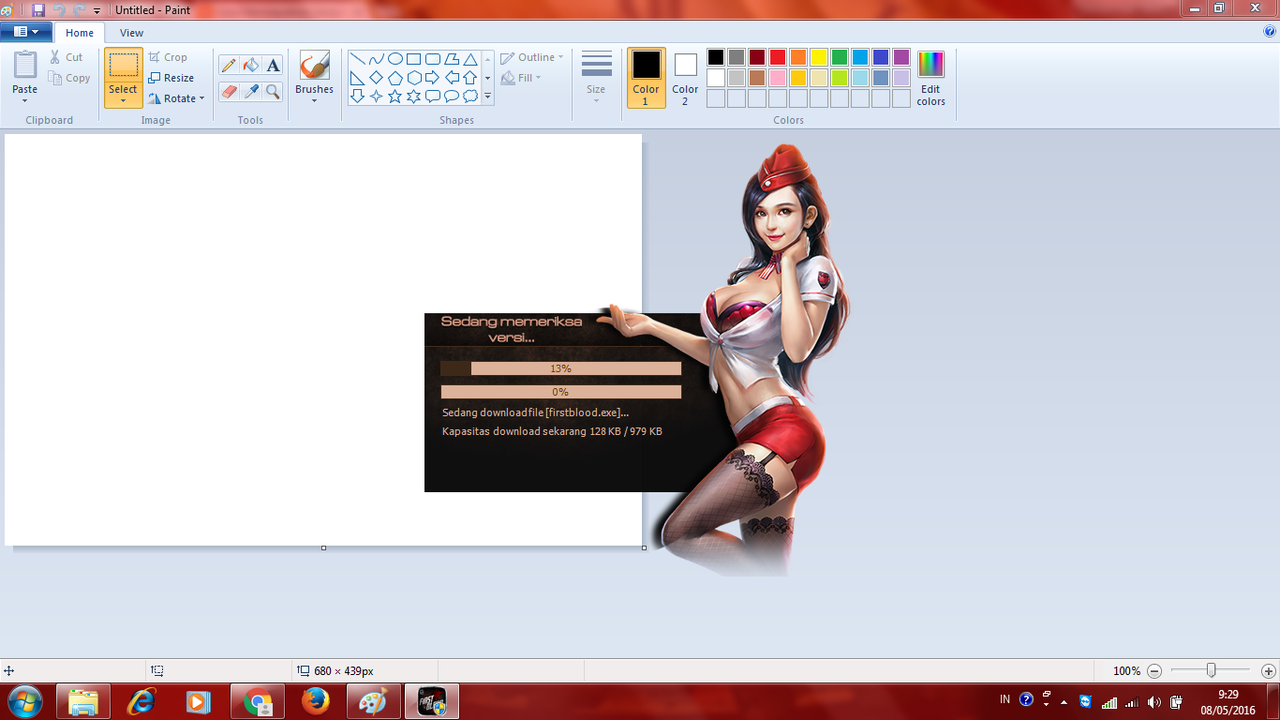Click the Help question mark icon
The width and height of the screenshot is (1280, 720).
pos(1270,32)
